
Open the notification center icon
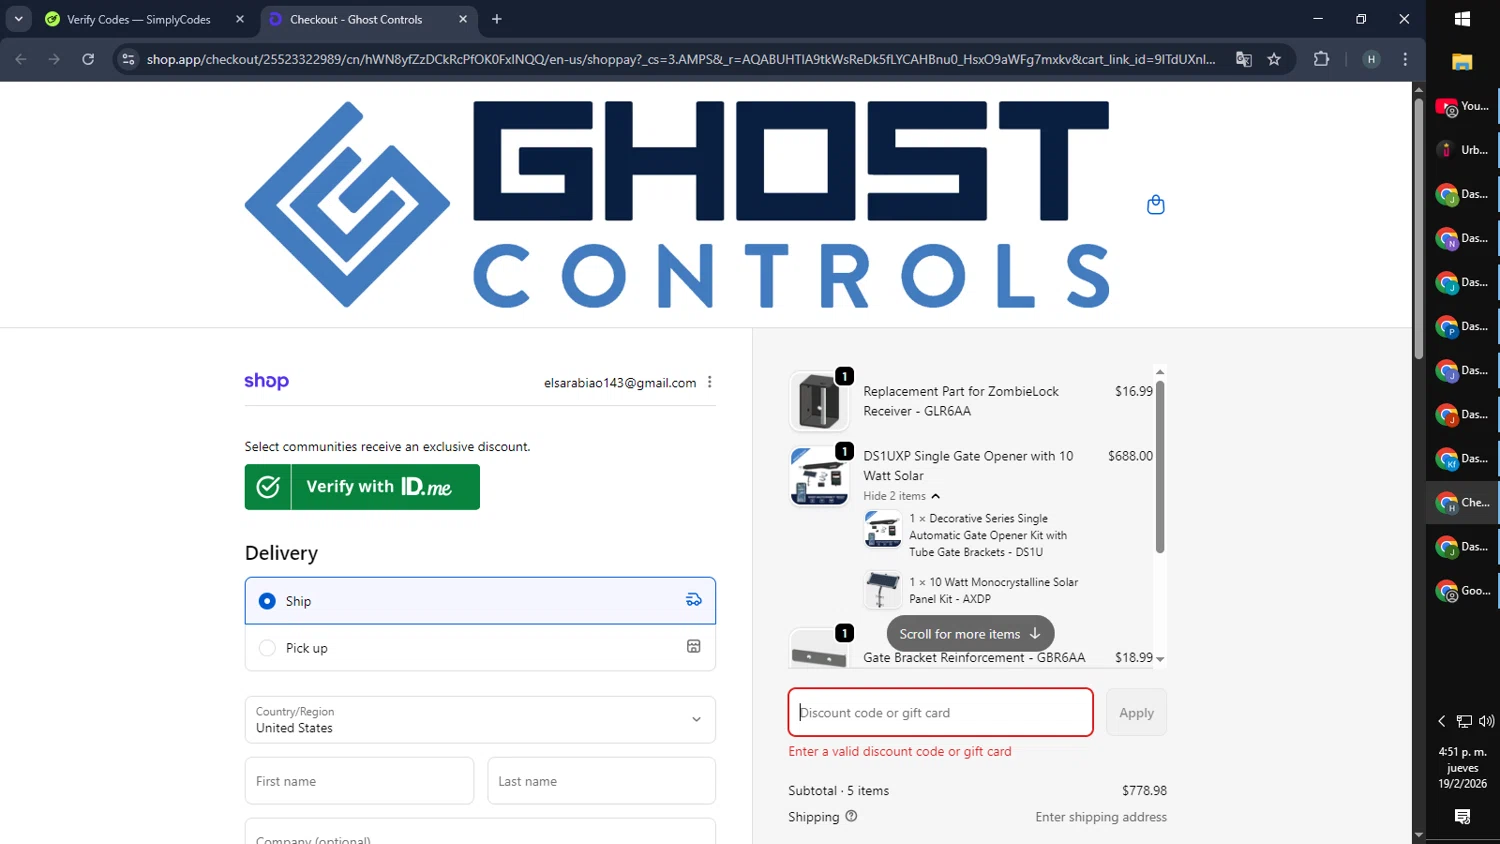point(1462,817)
